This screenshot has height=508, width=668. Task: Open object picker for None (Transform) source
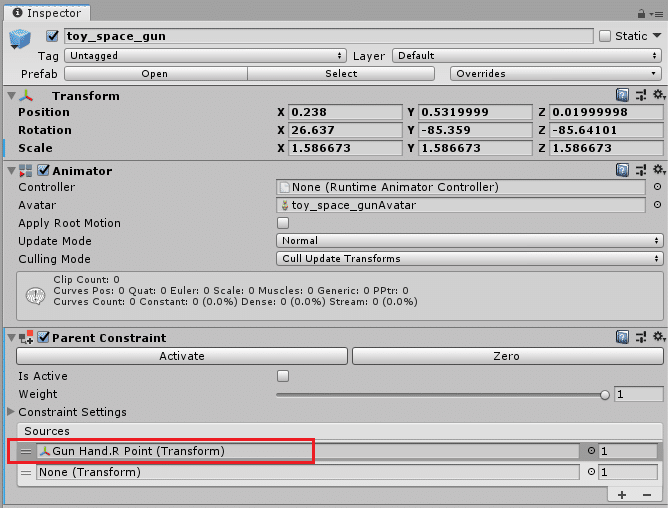591,472
